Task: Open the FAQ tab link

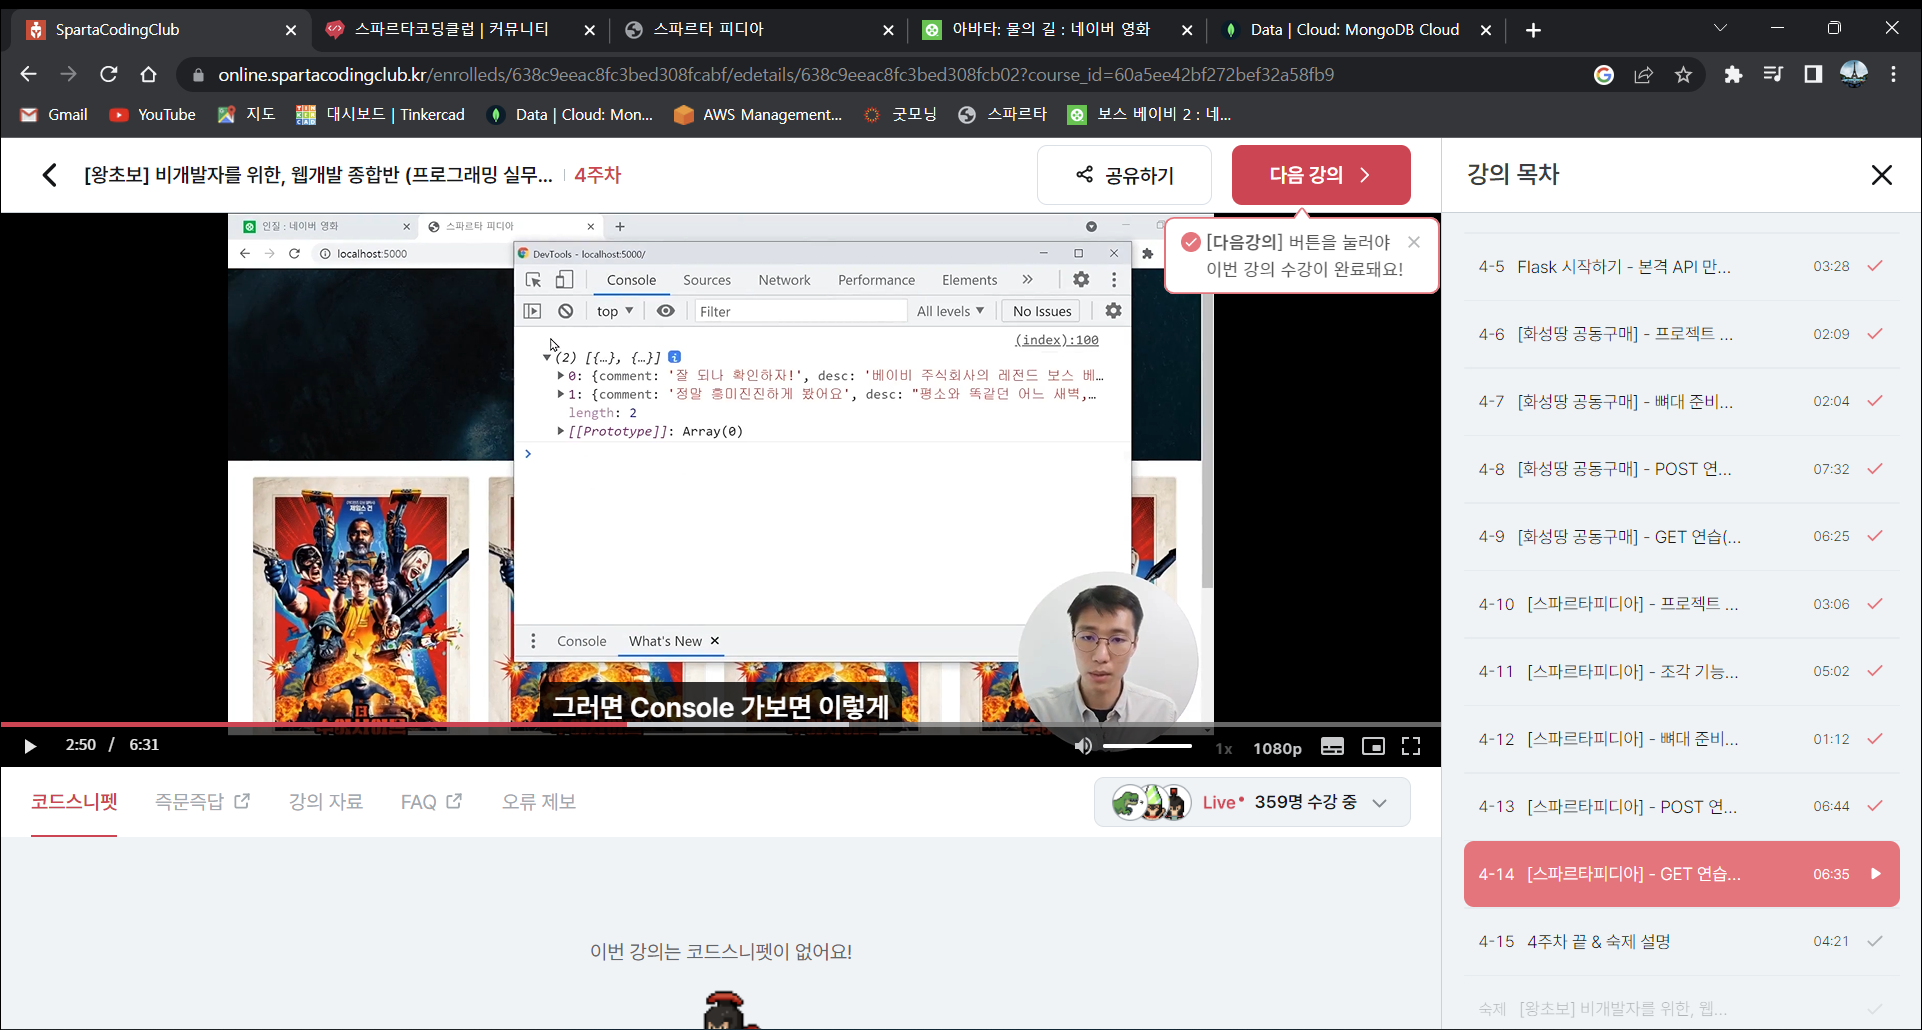Action: pyautogui.click(x=431, y=801)
